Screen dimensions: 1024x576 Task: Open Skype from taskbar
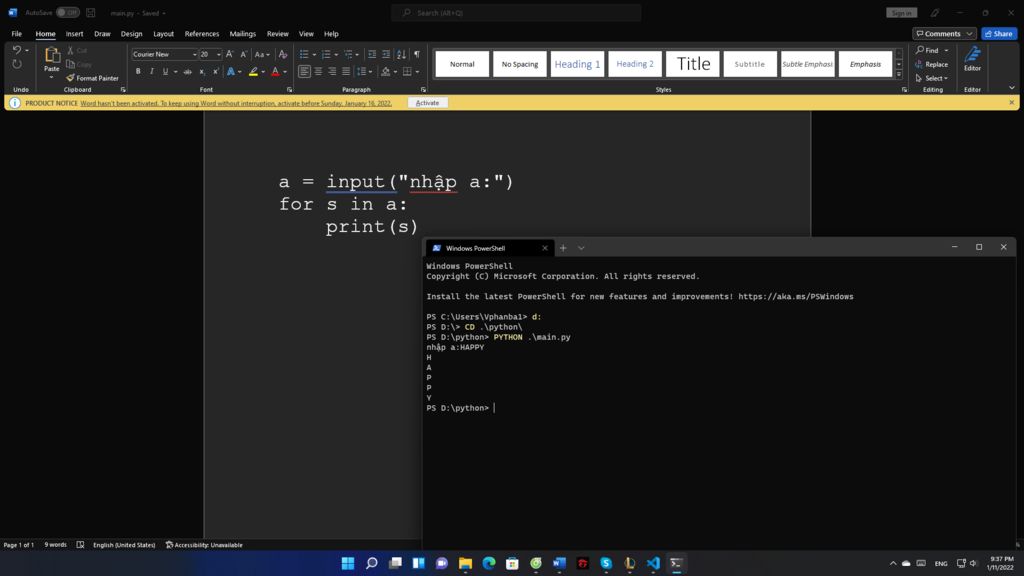(x=606, y=563)
